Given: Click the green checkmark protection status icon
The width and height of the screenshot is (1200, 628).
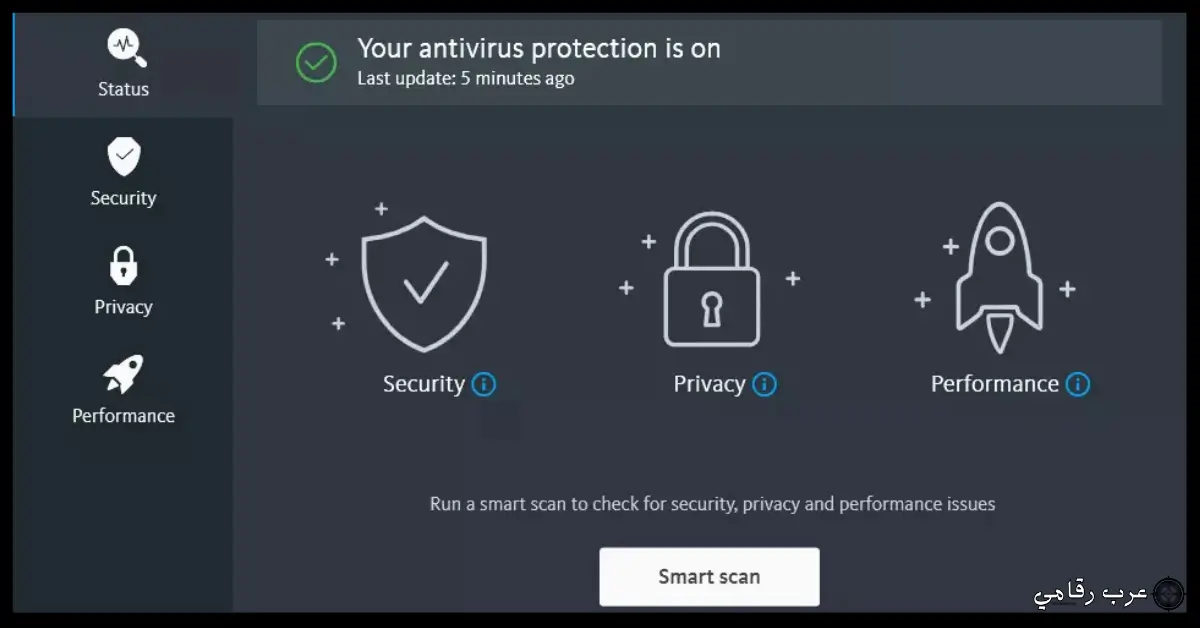Looking at the screenshot, I should click(316, 63).
